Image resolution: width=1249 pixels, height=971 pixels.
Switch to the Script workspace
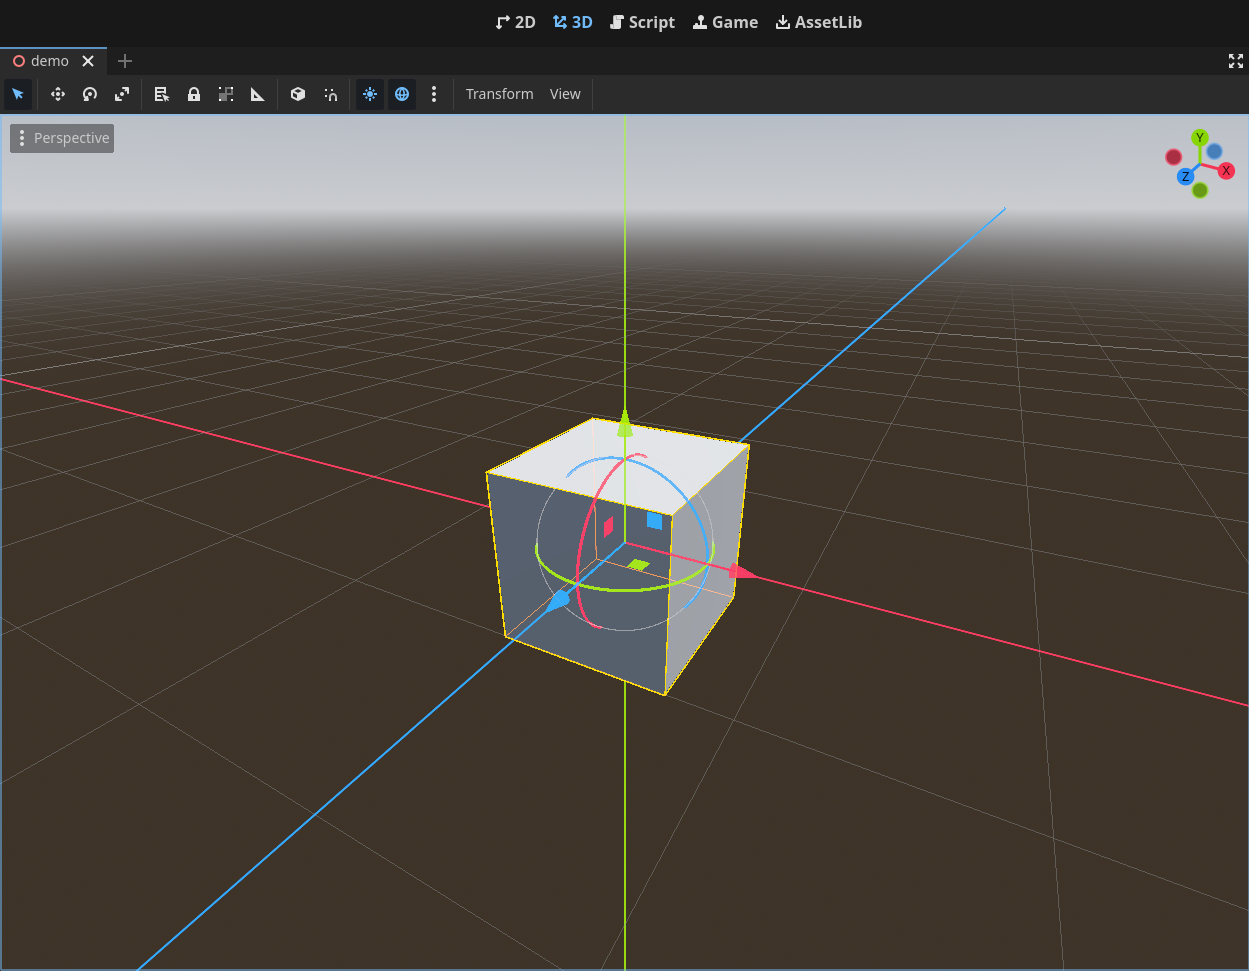click(x=642, y=22)
